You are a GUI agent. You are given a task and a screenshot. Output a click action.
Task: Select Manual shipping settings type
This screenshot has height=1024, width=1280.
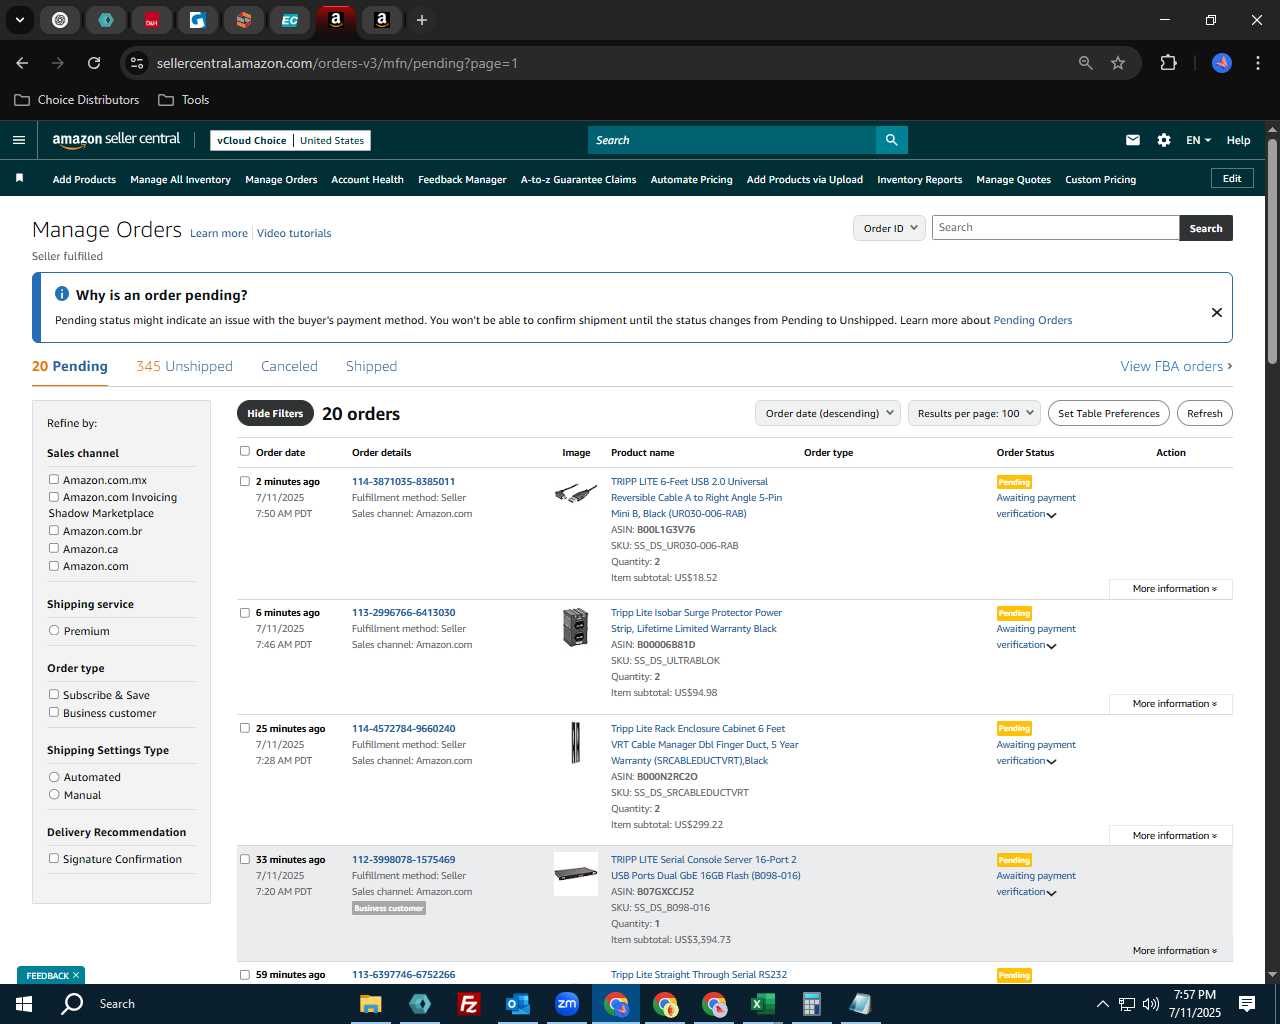(54, 794)
